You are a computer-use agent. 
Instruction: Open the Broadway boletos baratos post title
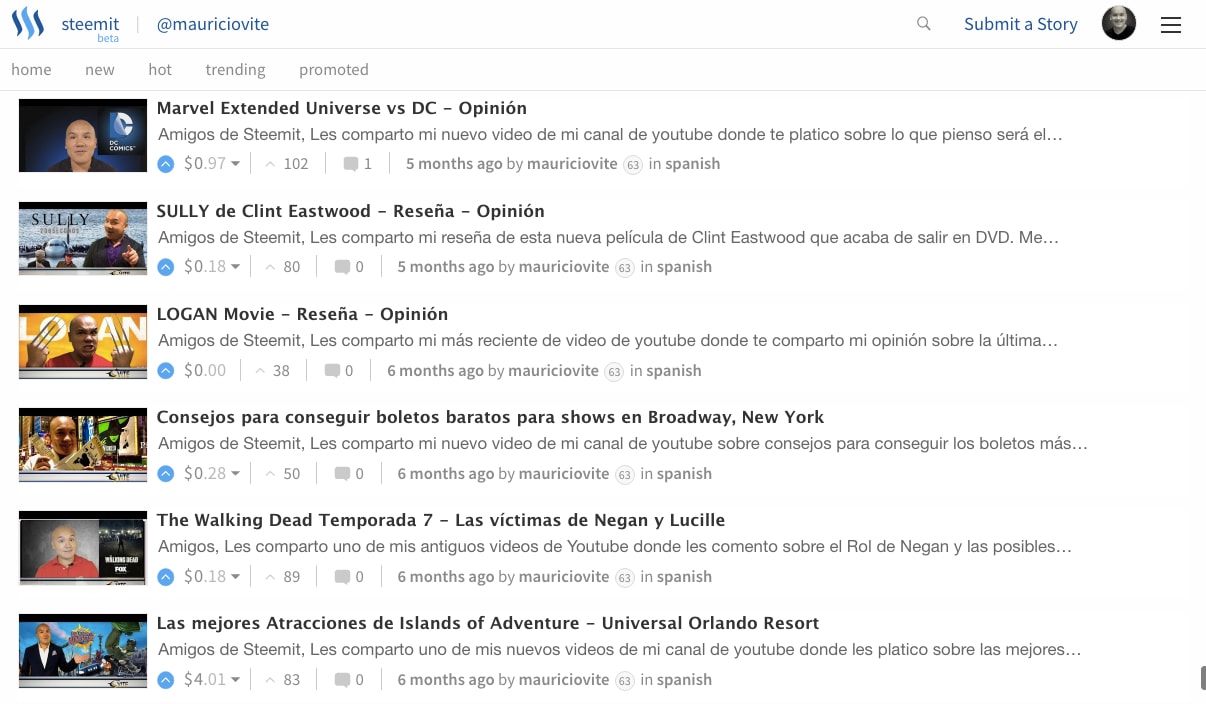[491, 417]
